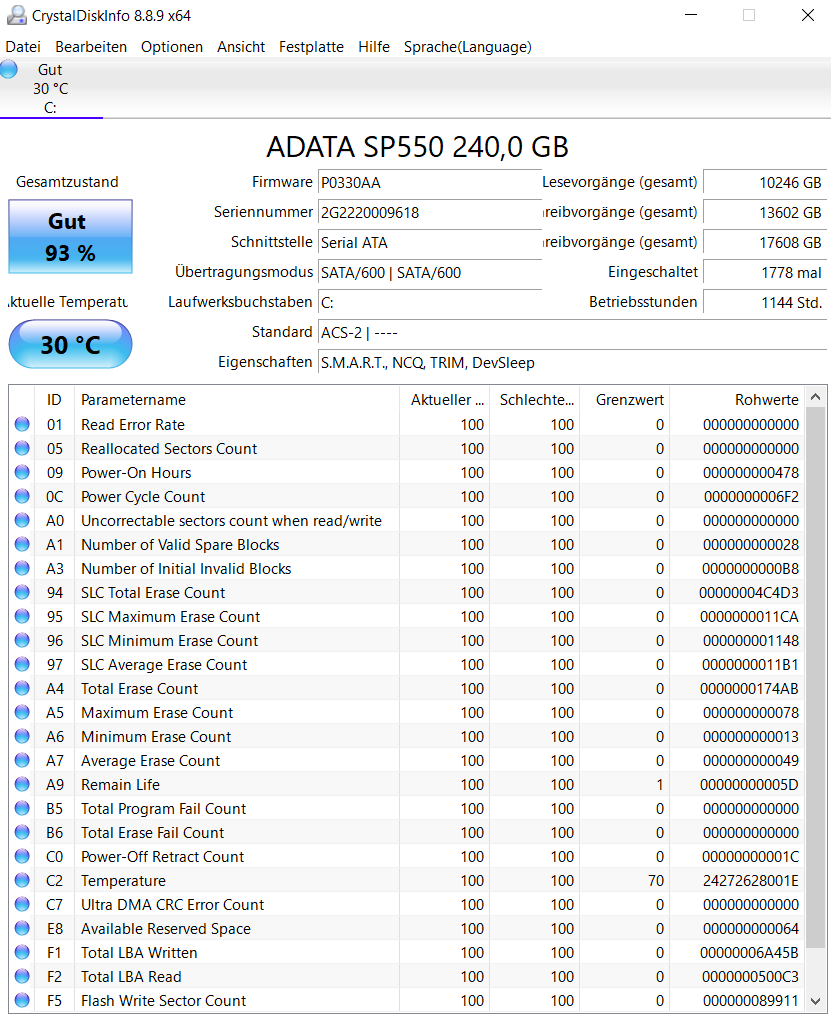Click the Laufwerksbuchstaben field C:

[x=430, y=302]
